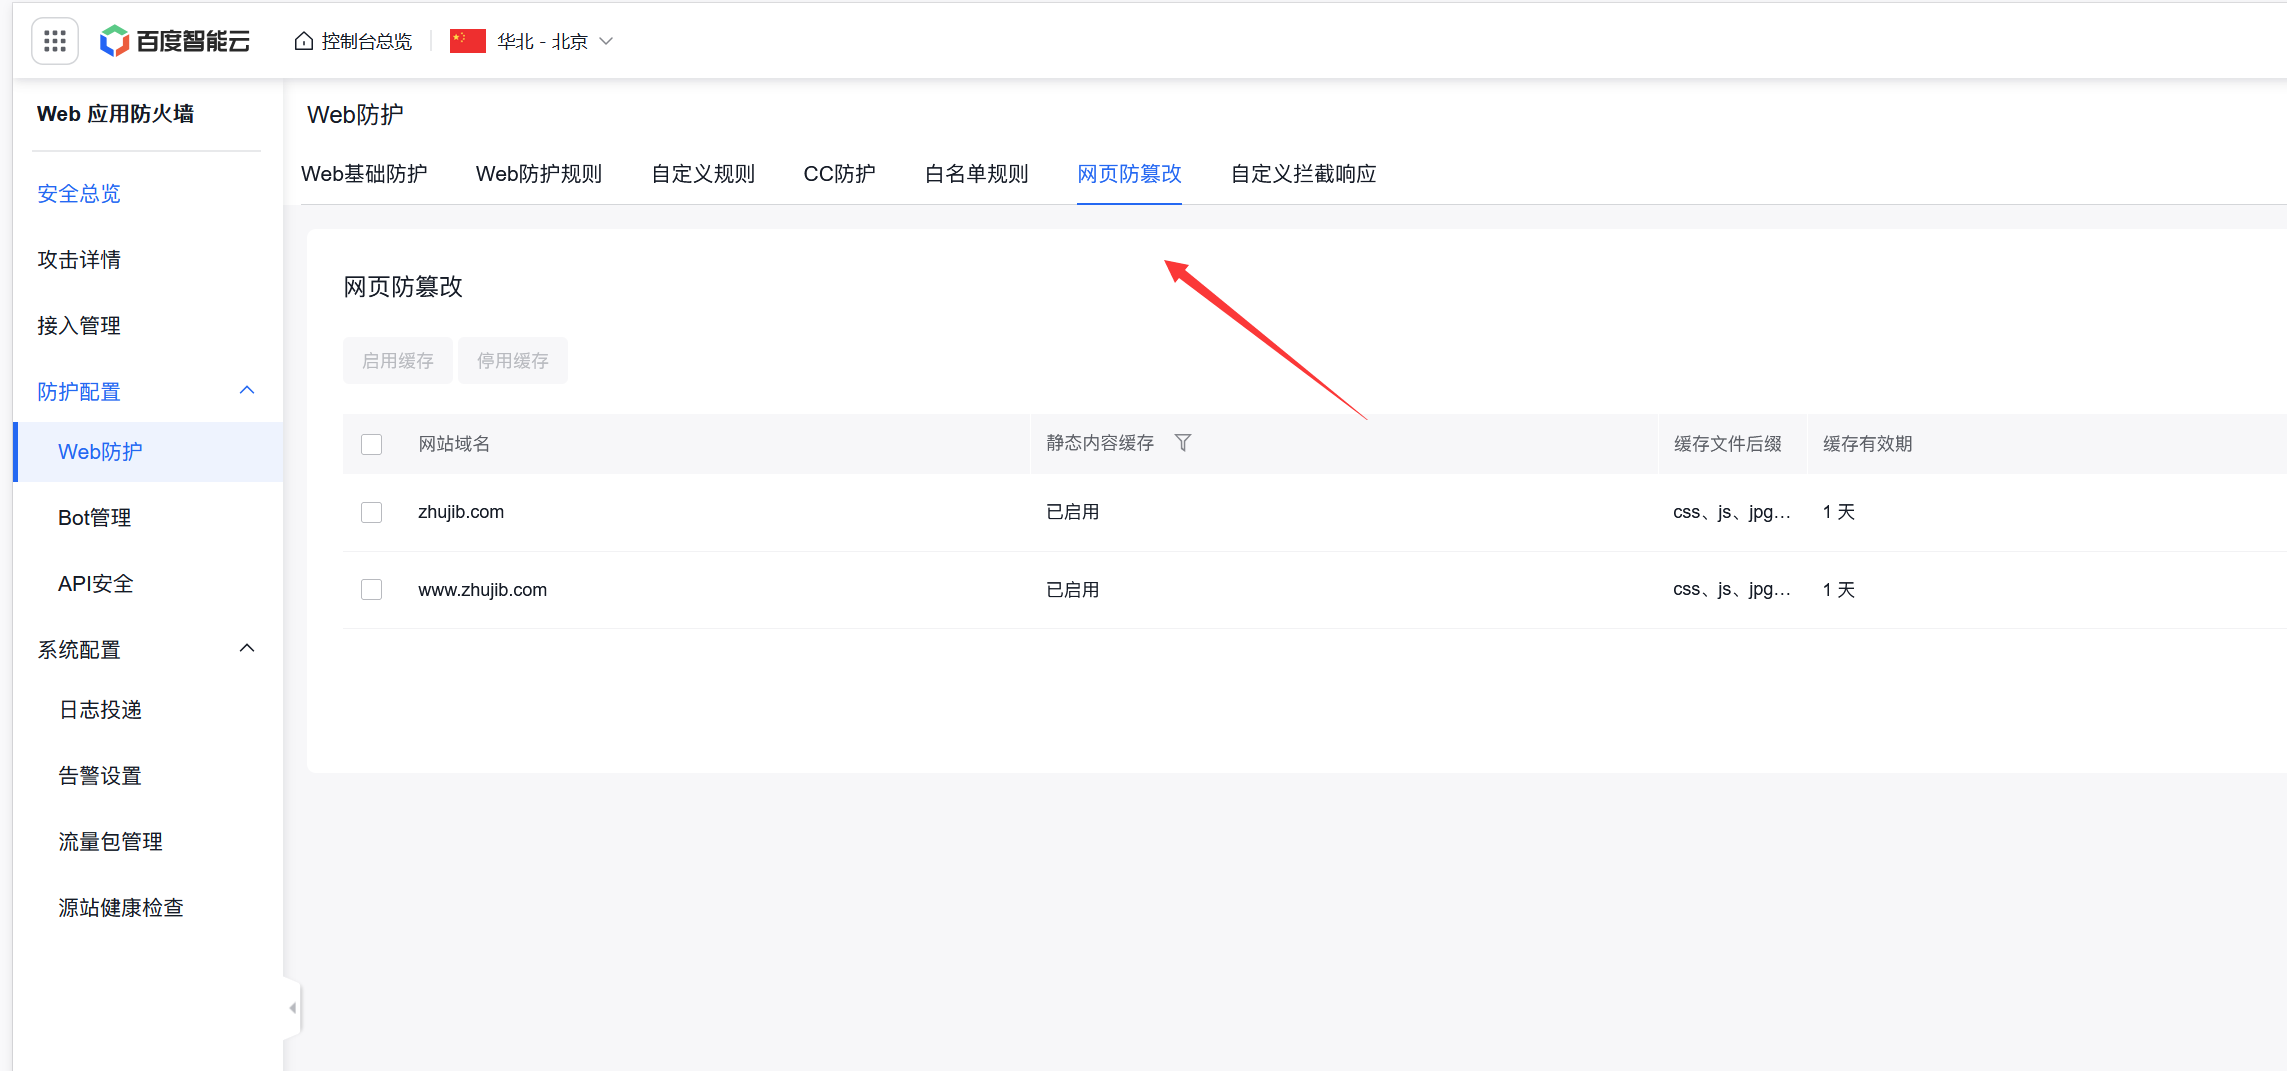The image size is (2287, 1071).
Task: Open the 自定义拦截响应 tab
Action: pyautogui.click(x=1303, y=173)
